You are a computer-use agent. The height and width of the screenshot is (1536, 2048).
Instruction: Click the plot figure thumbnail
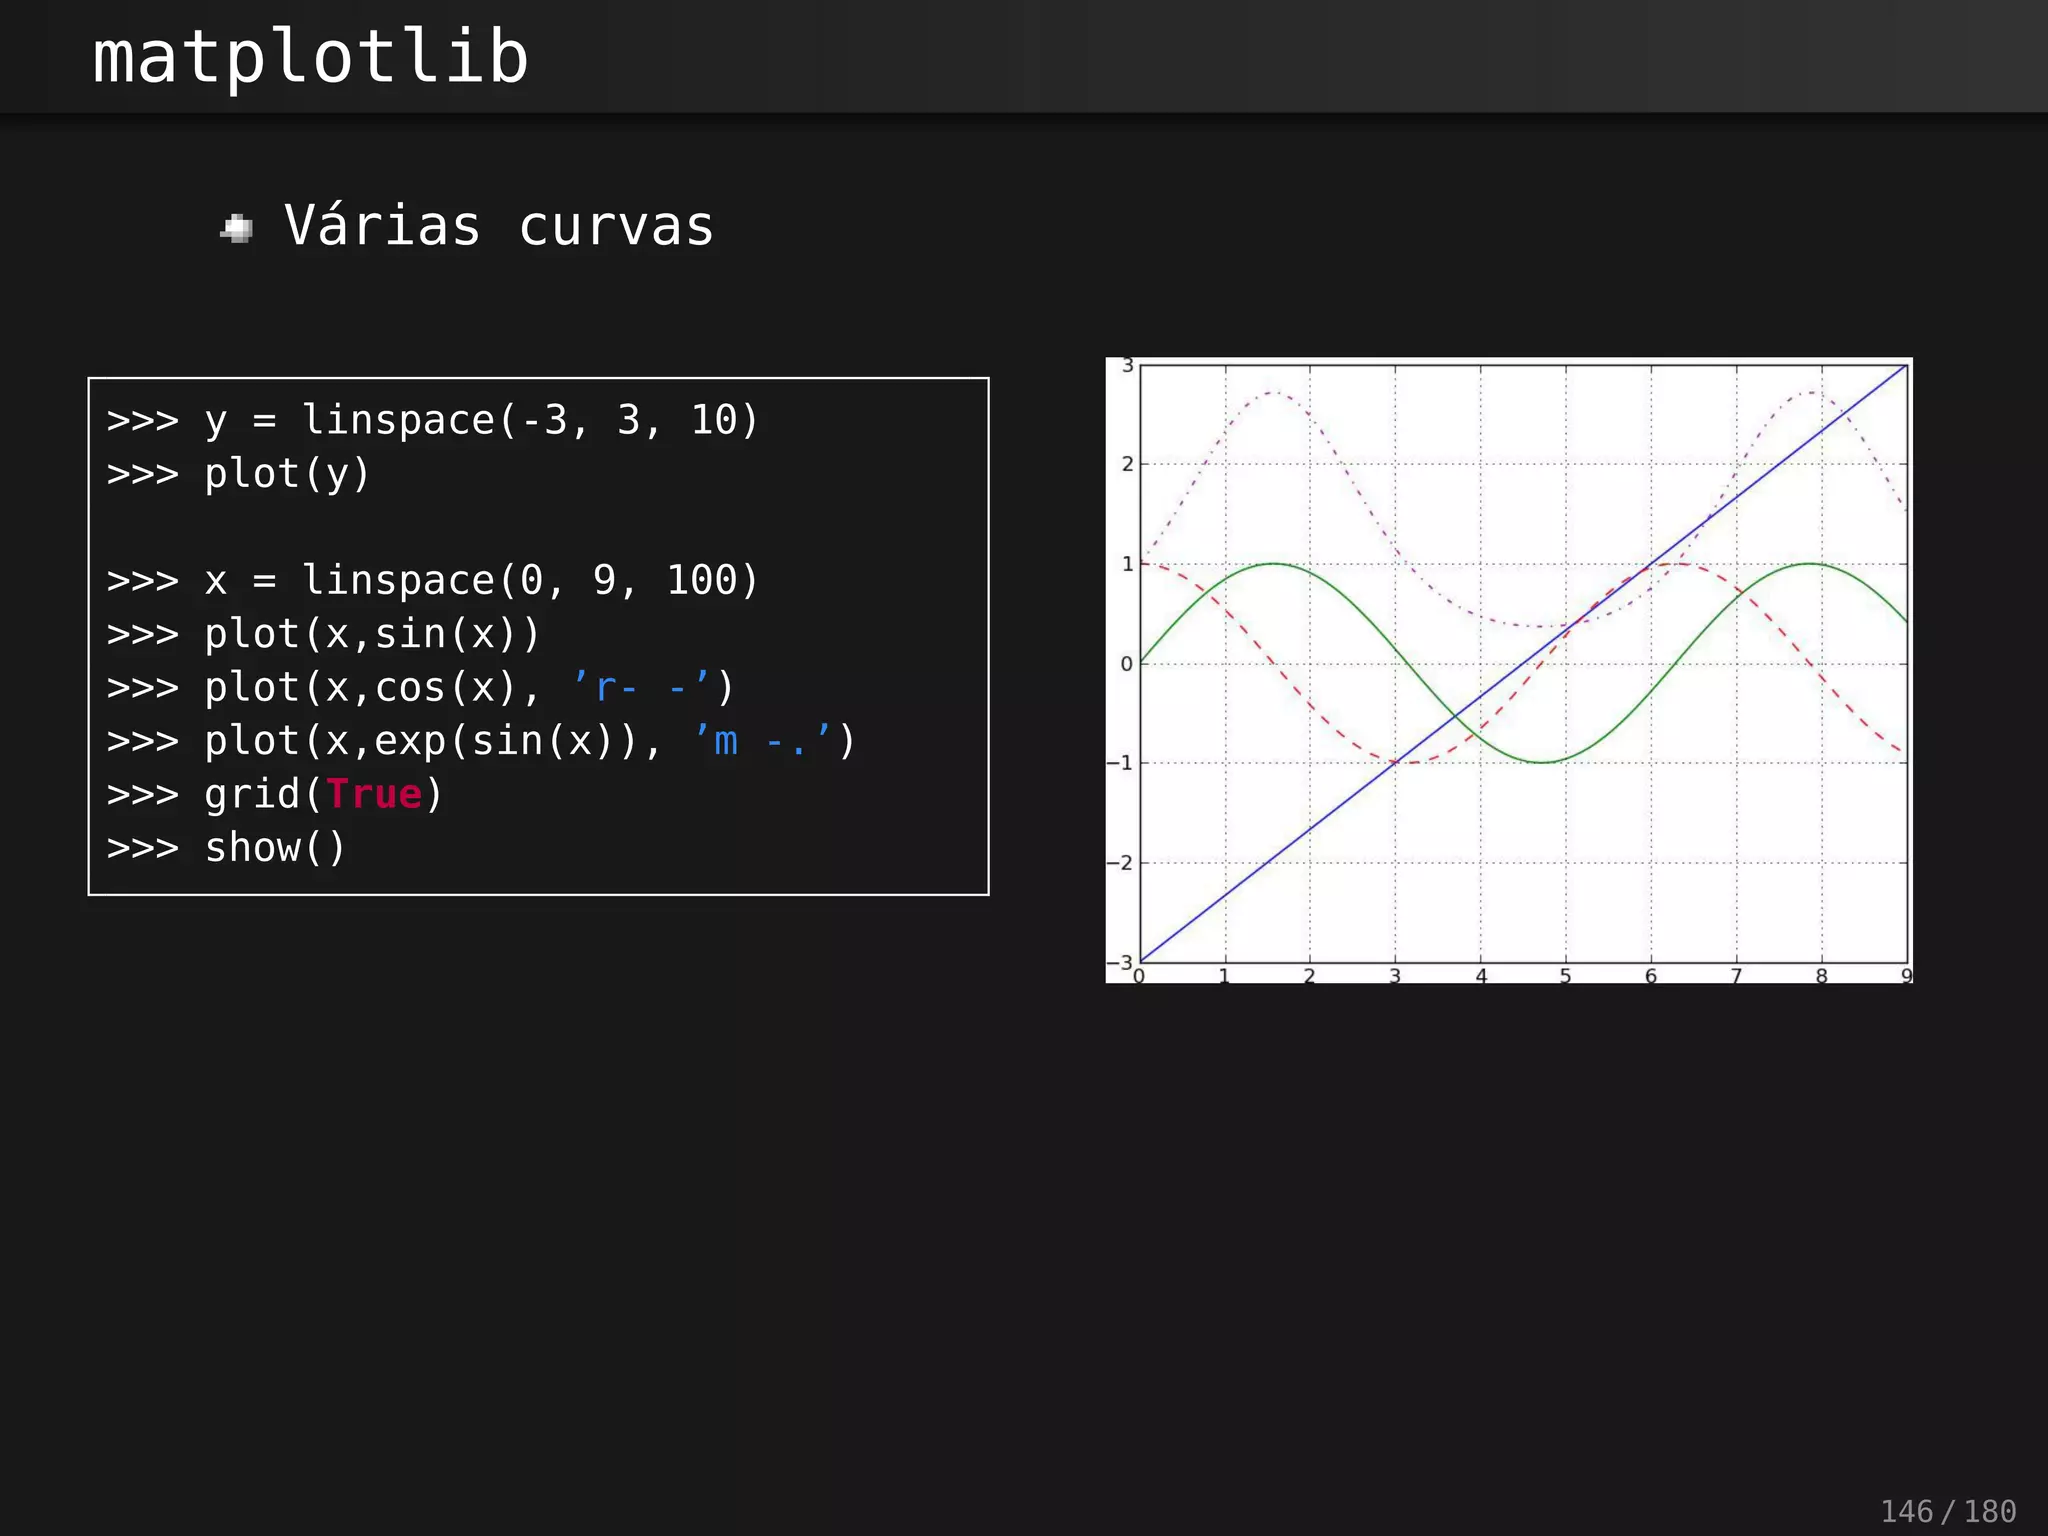pyautogui.click(x=1508, y=670)
